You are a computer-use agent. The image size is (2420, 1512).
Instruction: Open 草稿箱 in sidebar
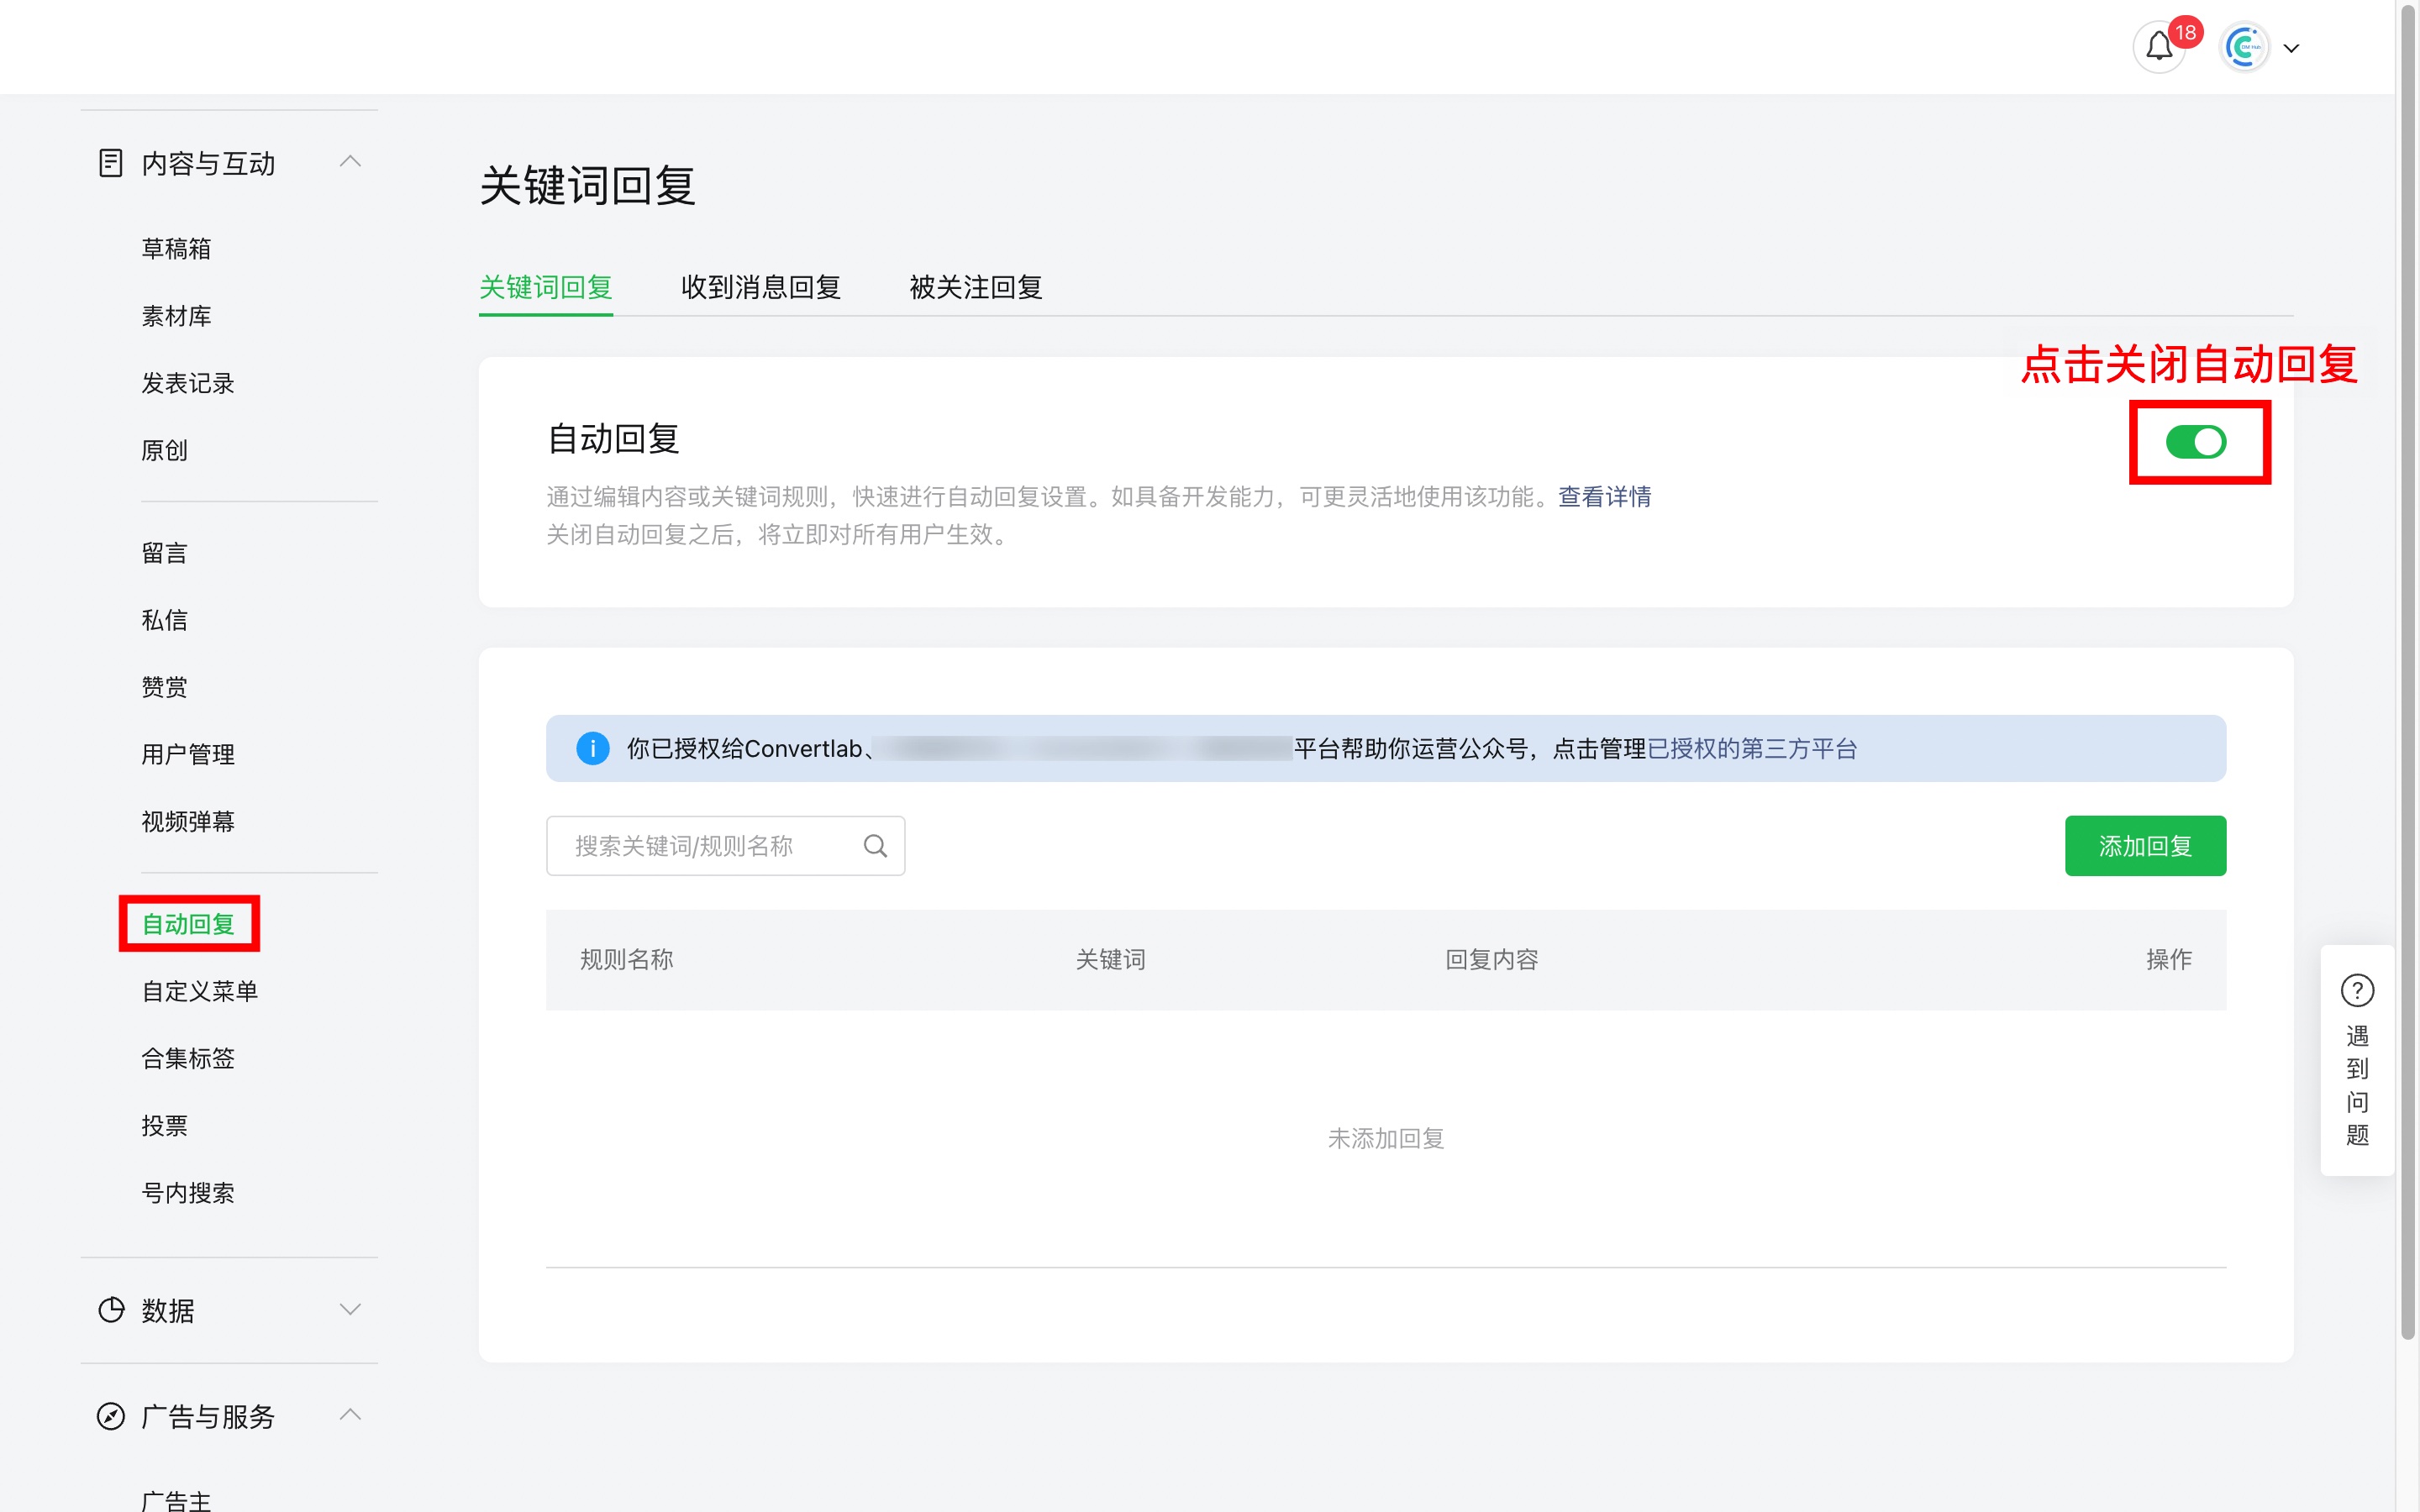click(x=176, y=249)
